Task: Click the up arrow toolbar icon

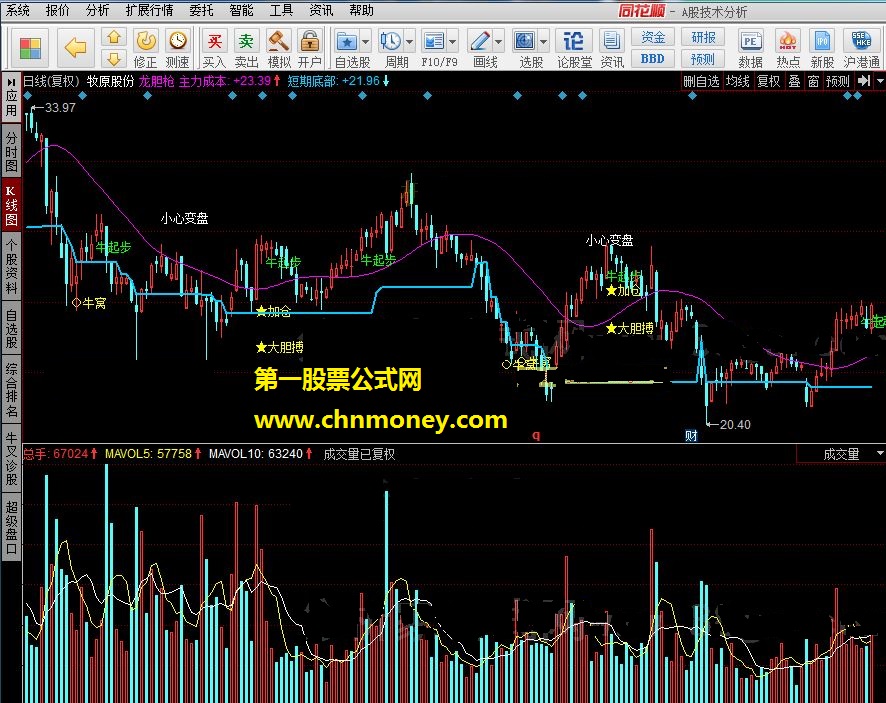Action: tap(114, 37)
